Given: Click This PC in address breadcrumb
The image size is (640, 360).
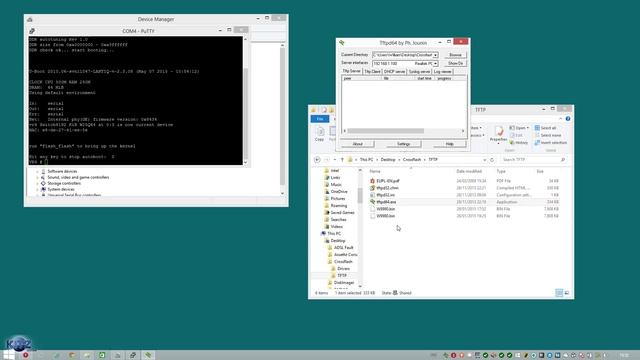Looking at the screenshot, I should pyautogui.click(x=366, y=160).
